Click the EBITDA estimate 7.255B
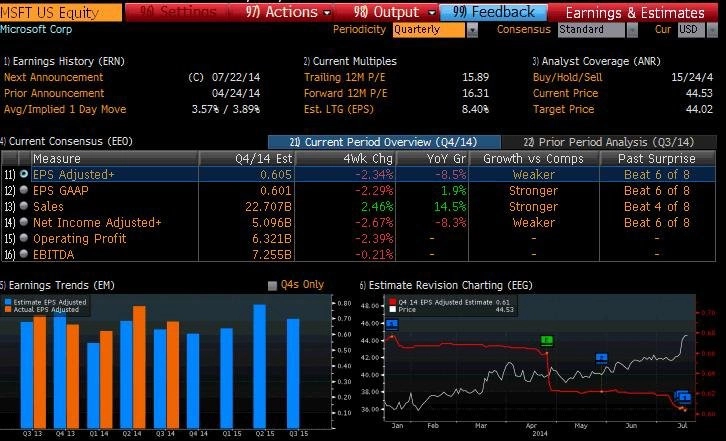The height and width of the screenshot is (441, 726). click(272, 254)
